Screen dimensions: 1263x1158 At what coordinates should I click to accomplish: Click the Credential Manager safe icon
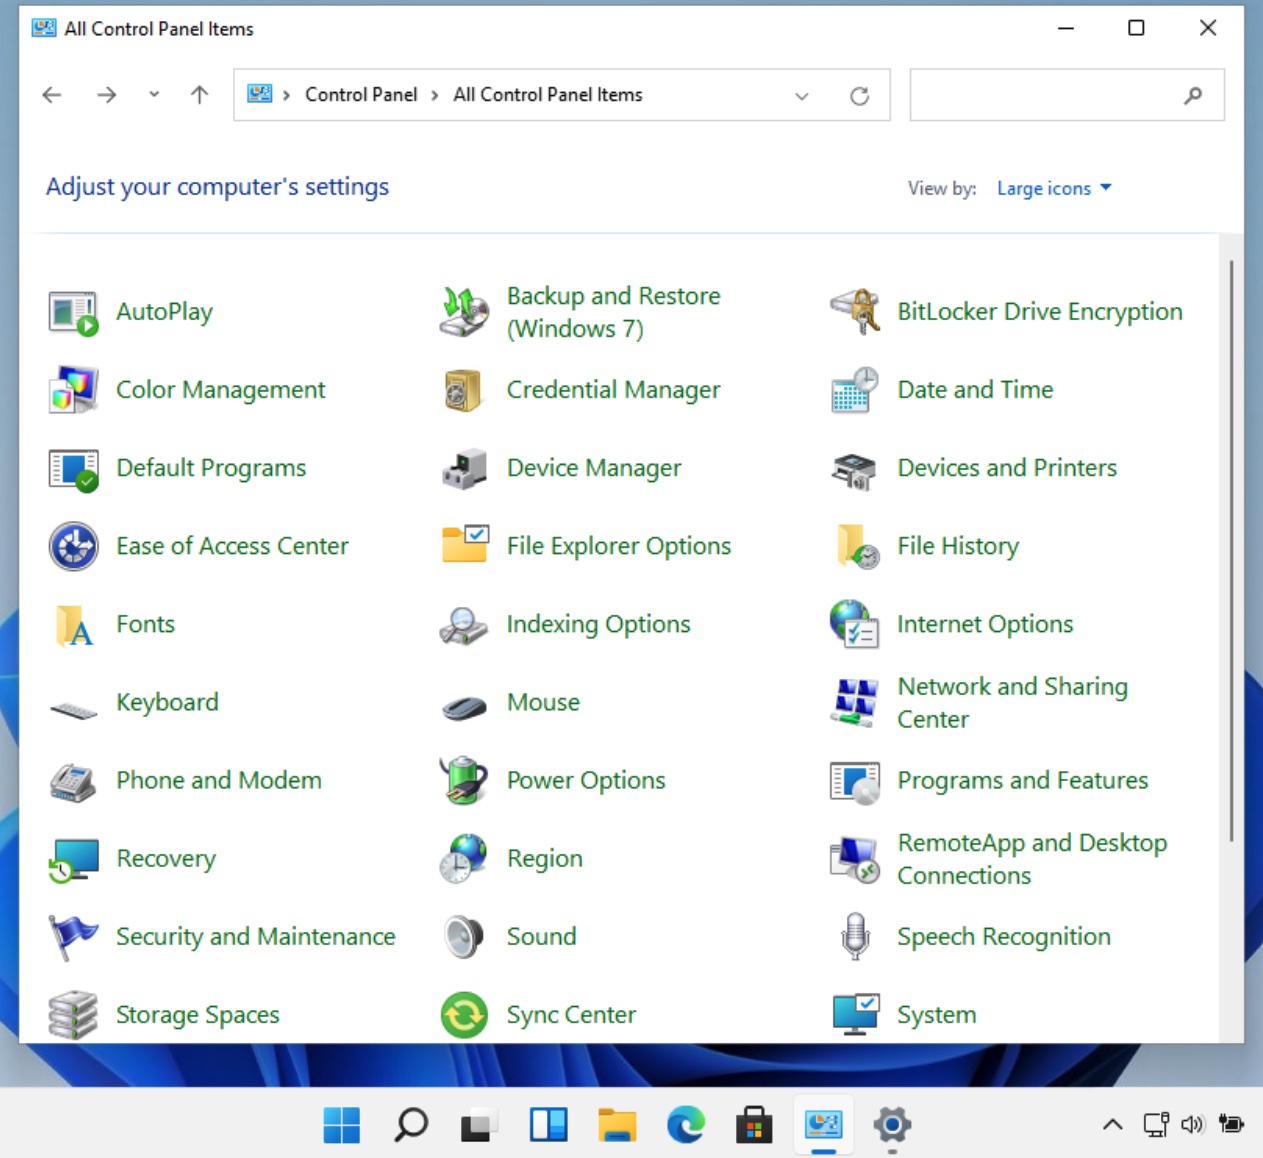464,391
